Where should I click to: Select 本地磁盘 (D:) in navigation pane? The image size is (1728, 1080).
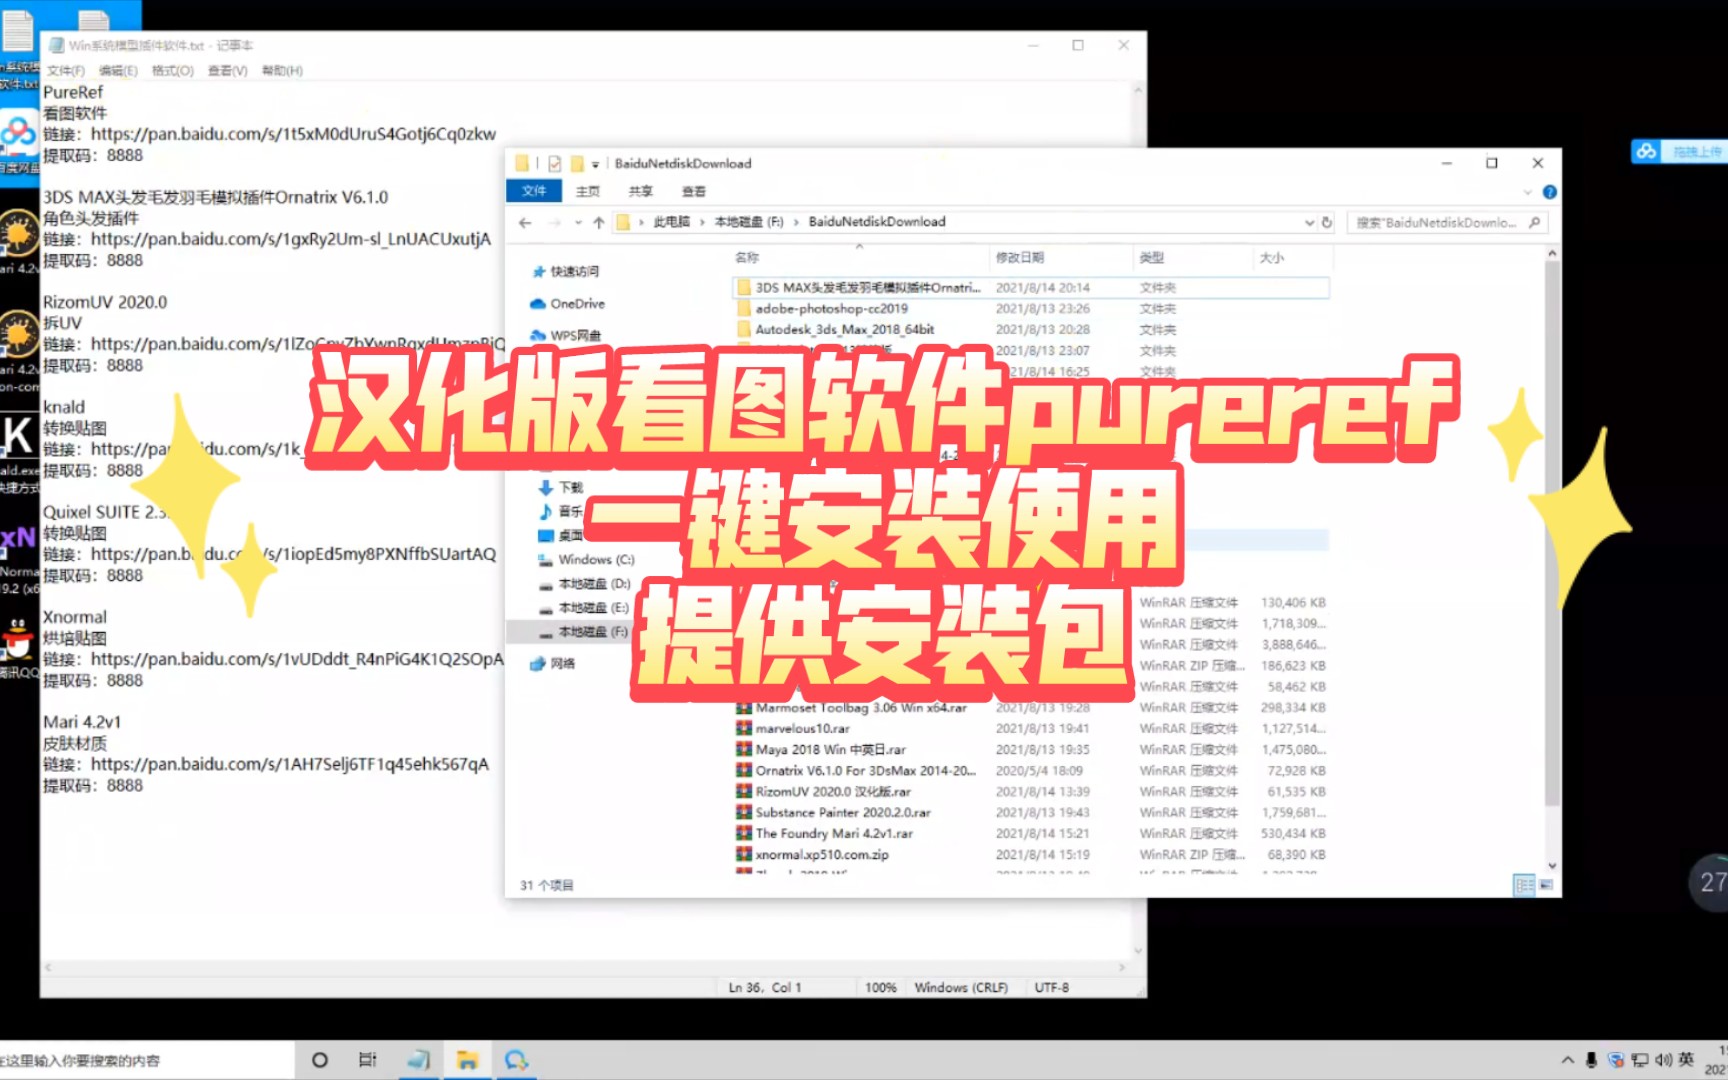point(584,584)
